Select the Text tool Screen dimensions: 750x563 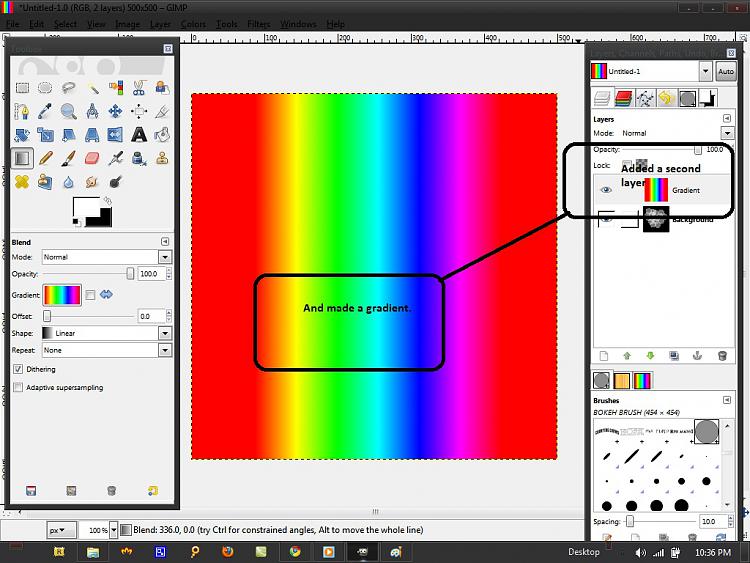pos(139,135)
